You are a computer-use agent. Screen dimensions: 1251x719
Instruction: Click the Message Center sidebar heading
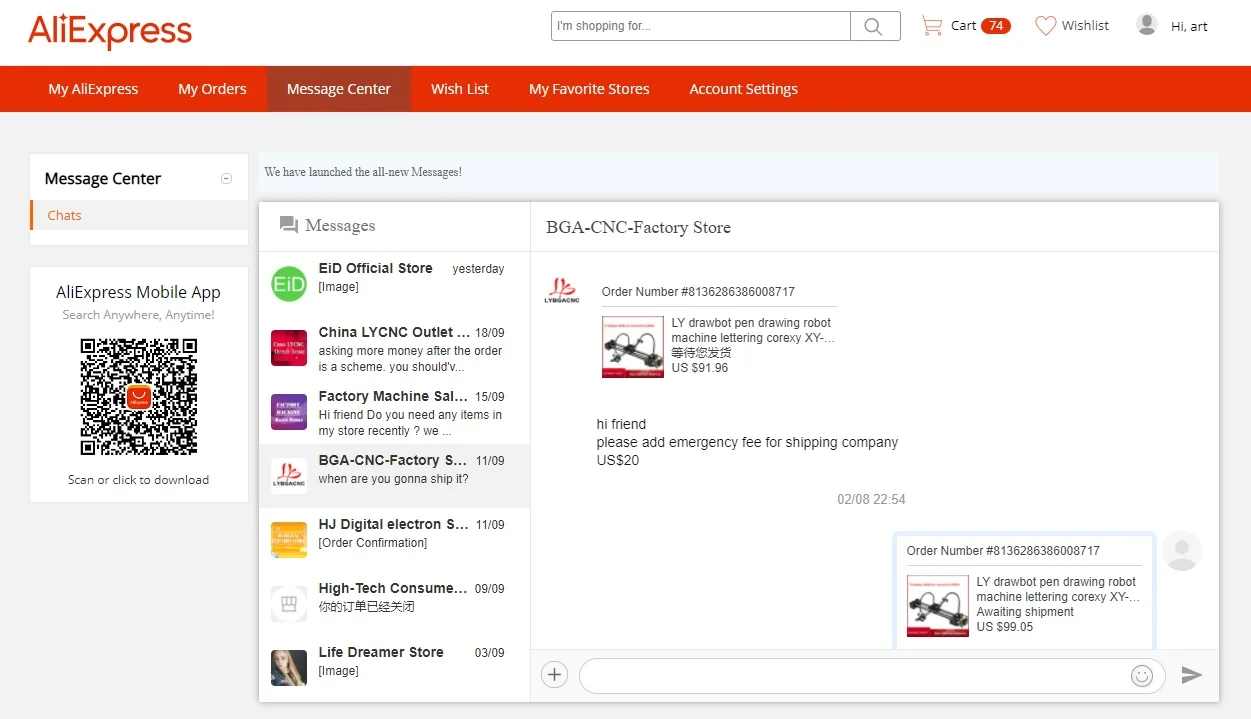coord(103,179)
